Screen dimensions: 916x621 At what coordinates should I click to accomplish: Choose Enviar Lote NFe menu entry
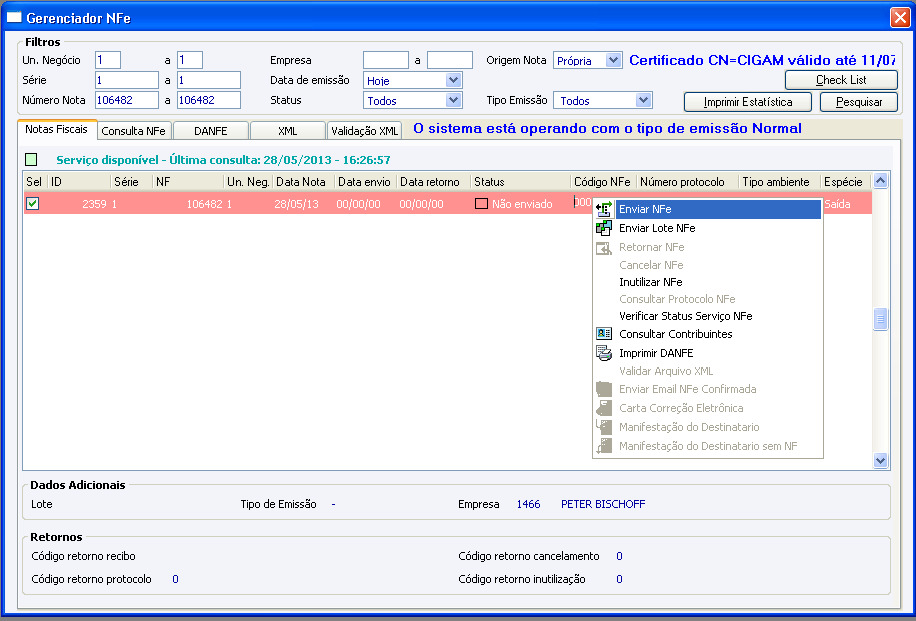[707, 228]
